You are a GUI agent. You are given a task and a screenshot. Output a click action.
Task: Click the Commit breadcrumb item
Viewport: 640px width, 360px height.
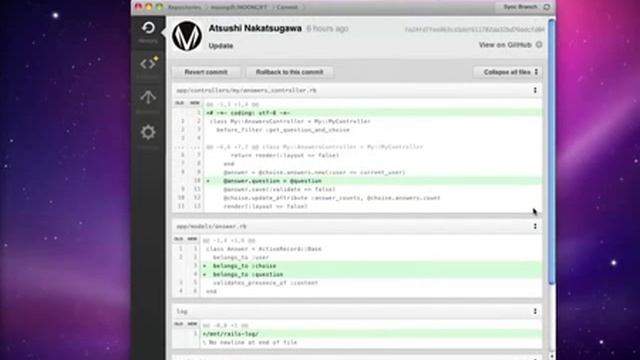pos(287,7)
